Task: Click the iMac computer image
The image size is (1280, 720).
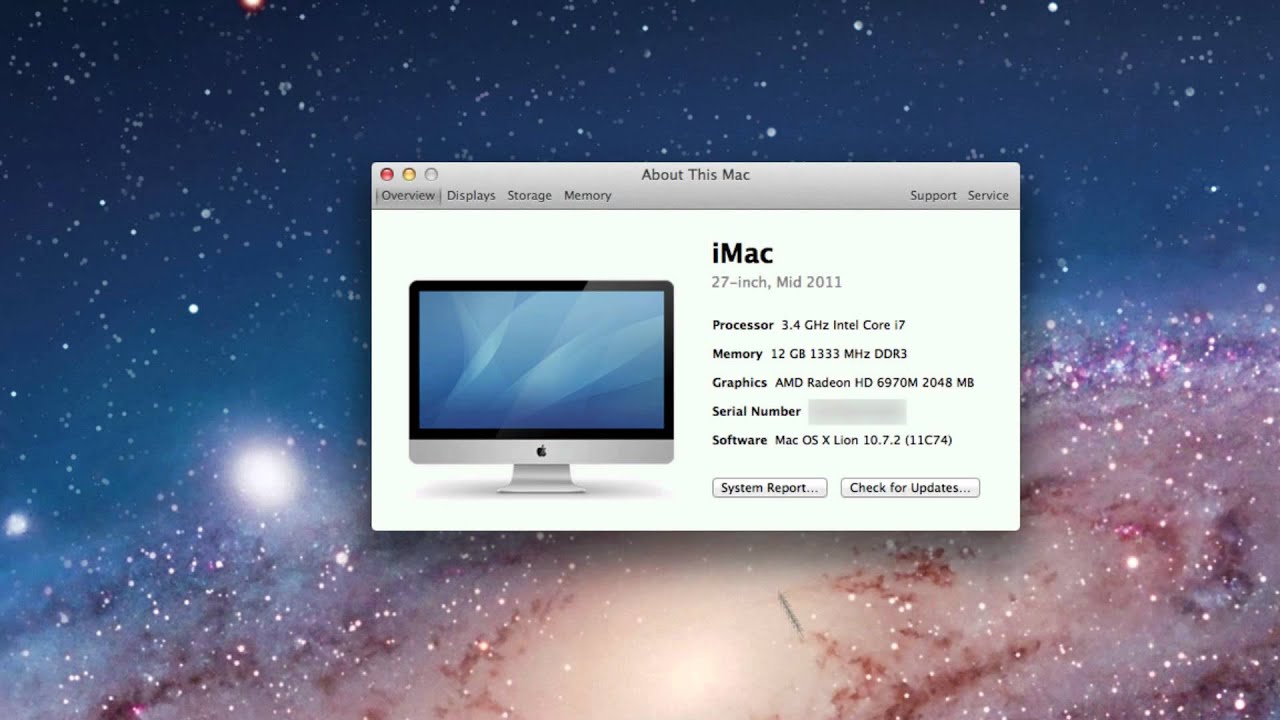Action: [541, 388]
